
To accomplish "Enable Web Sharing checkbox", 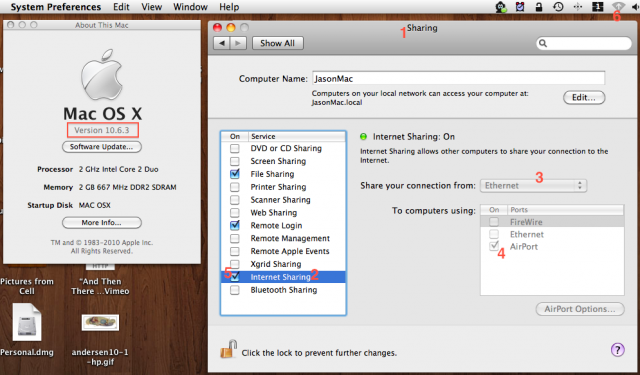I will [x=235, y=213].
